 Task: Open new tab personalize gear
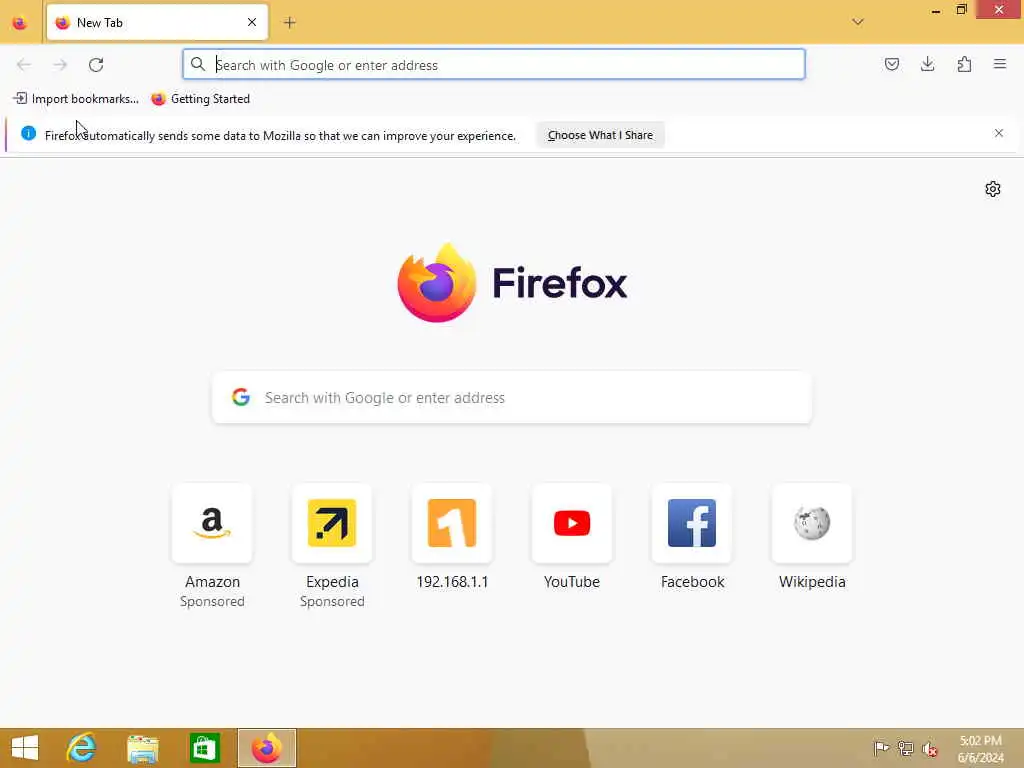click(x=993, y=189)
